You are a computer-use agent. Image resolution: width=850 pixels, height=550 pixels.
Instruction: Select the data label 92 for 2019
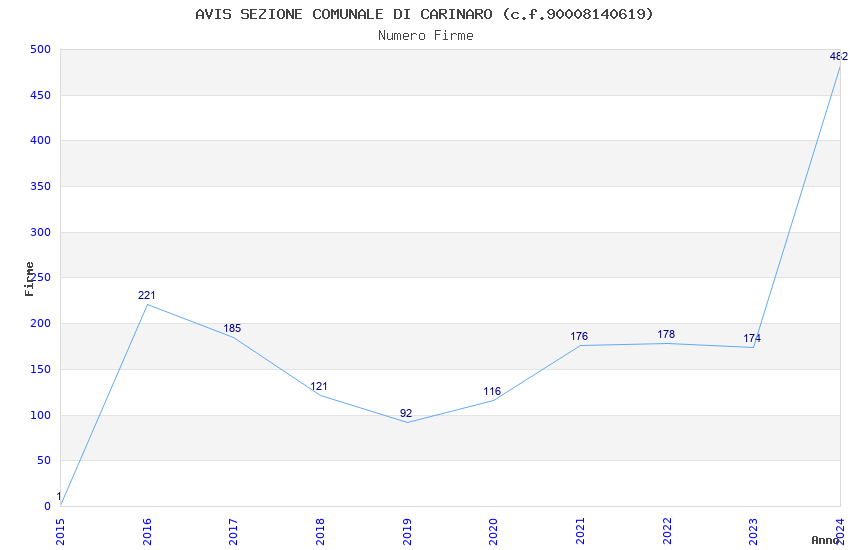[406, 413]
